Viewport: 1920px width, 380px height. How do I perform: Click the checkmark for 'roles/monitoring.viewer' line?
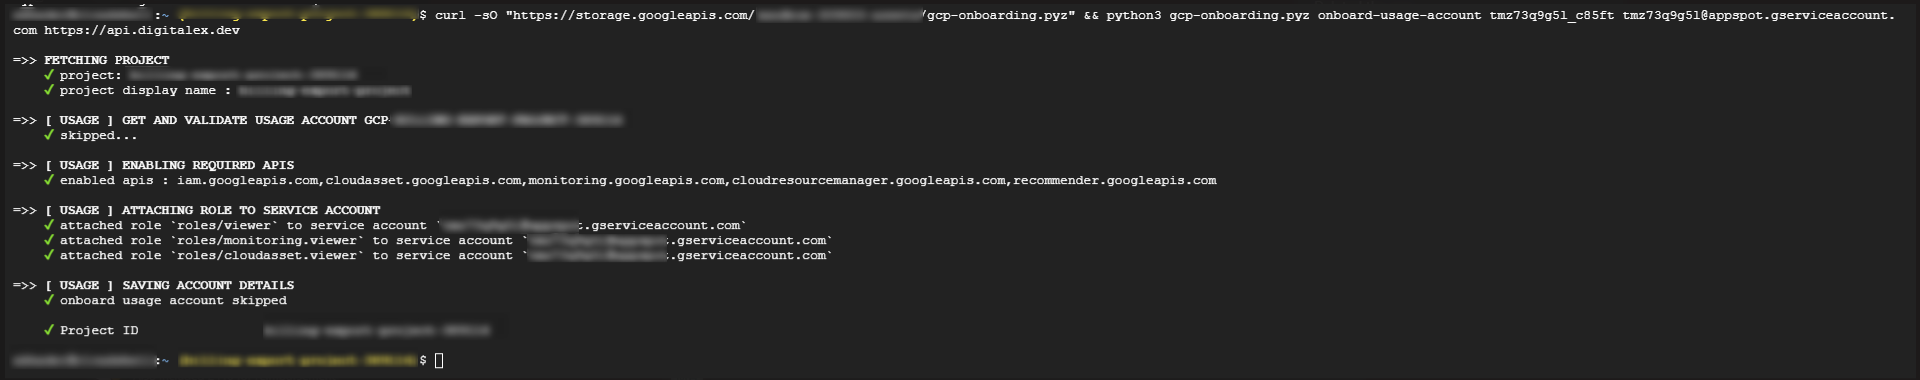(48, 240)
